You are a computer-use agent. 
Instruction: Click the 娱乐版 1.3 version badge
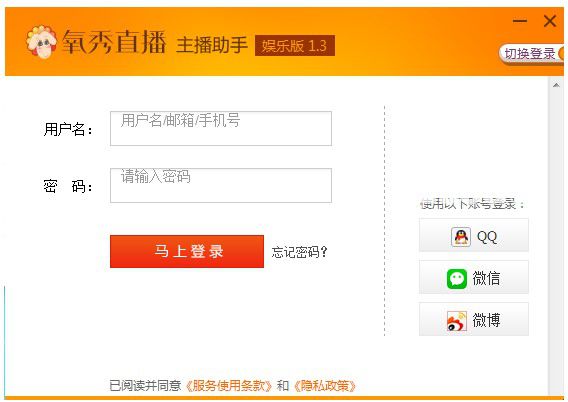[x=295, y=46]
